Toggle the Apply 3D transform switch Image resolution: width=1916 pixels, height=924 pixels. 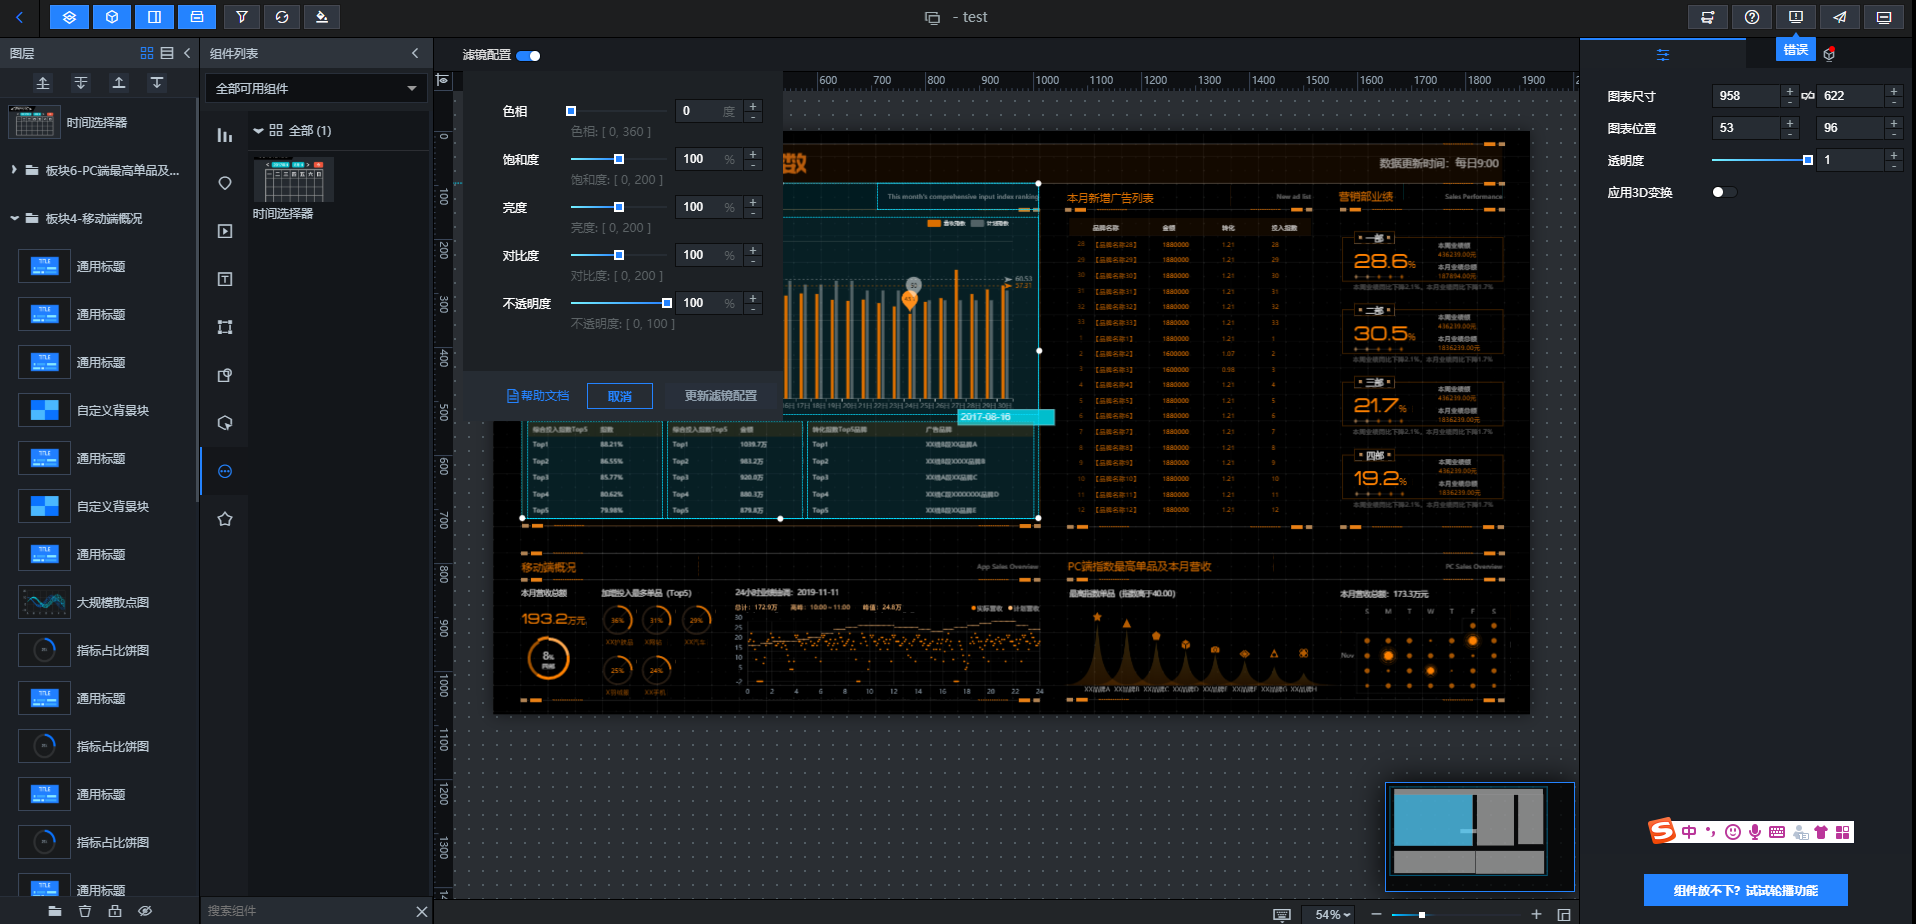point(1724,192)
